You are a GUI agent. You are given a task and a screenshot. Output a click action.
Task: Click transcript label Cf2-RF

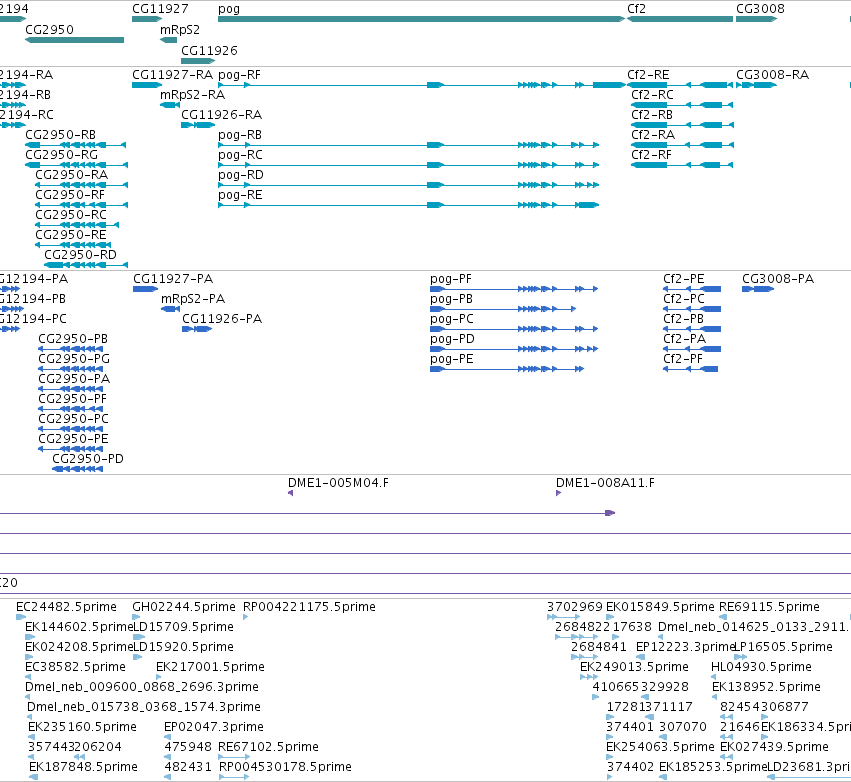pos(651,155)
